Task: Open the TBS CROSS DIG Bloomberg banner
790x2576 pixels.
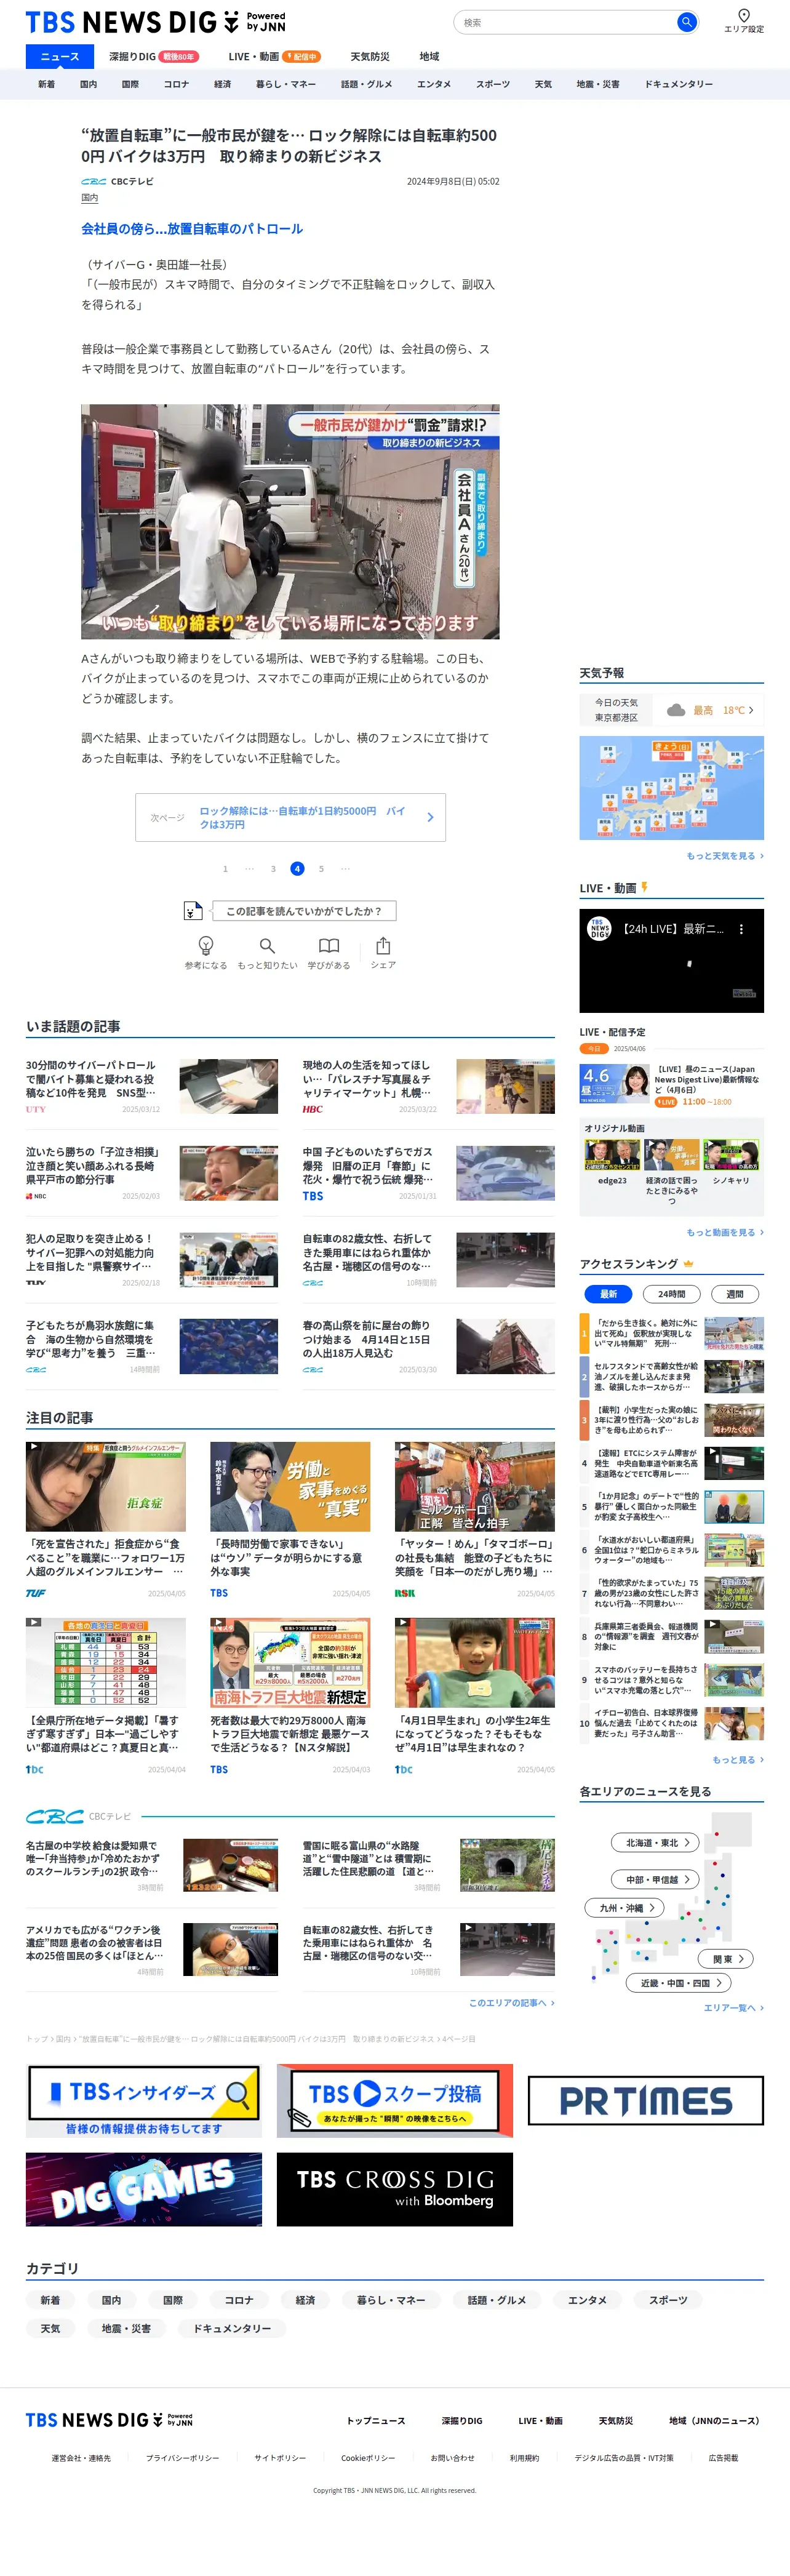Action: 395,2189
